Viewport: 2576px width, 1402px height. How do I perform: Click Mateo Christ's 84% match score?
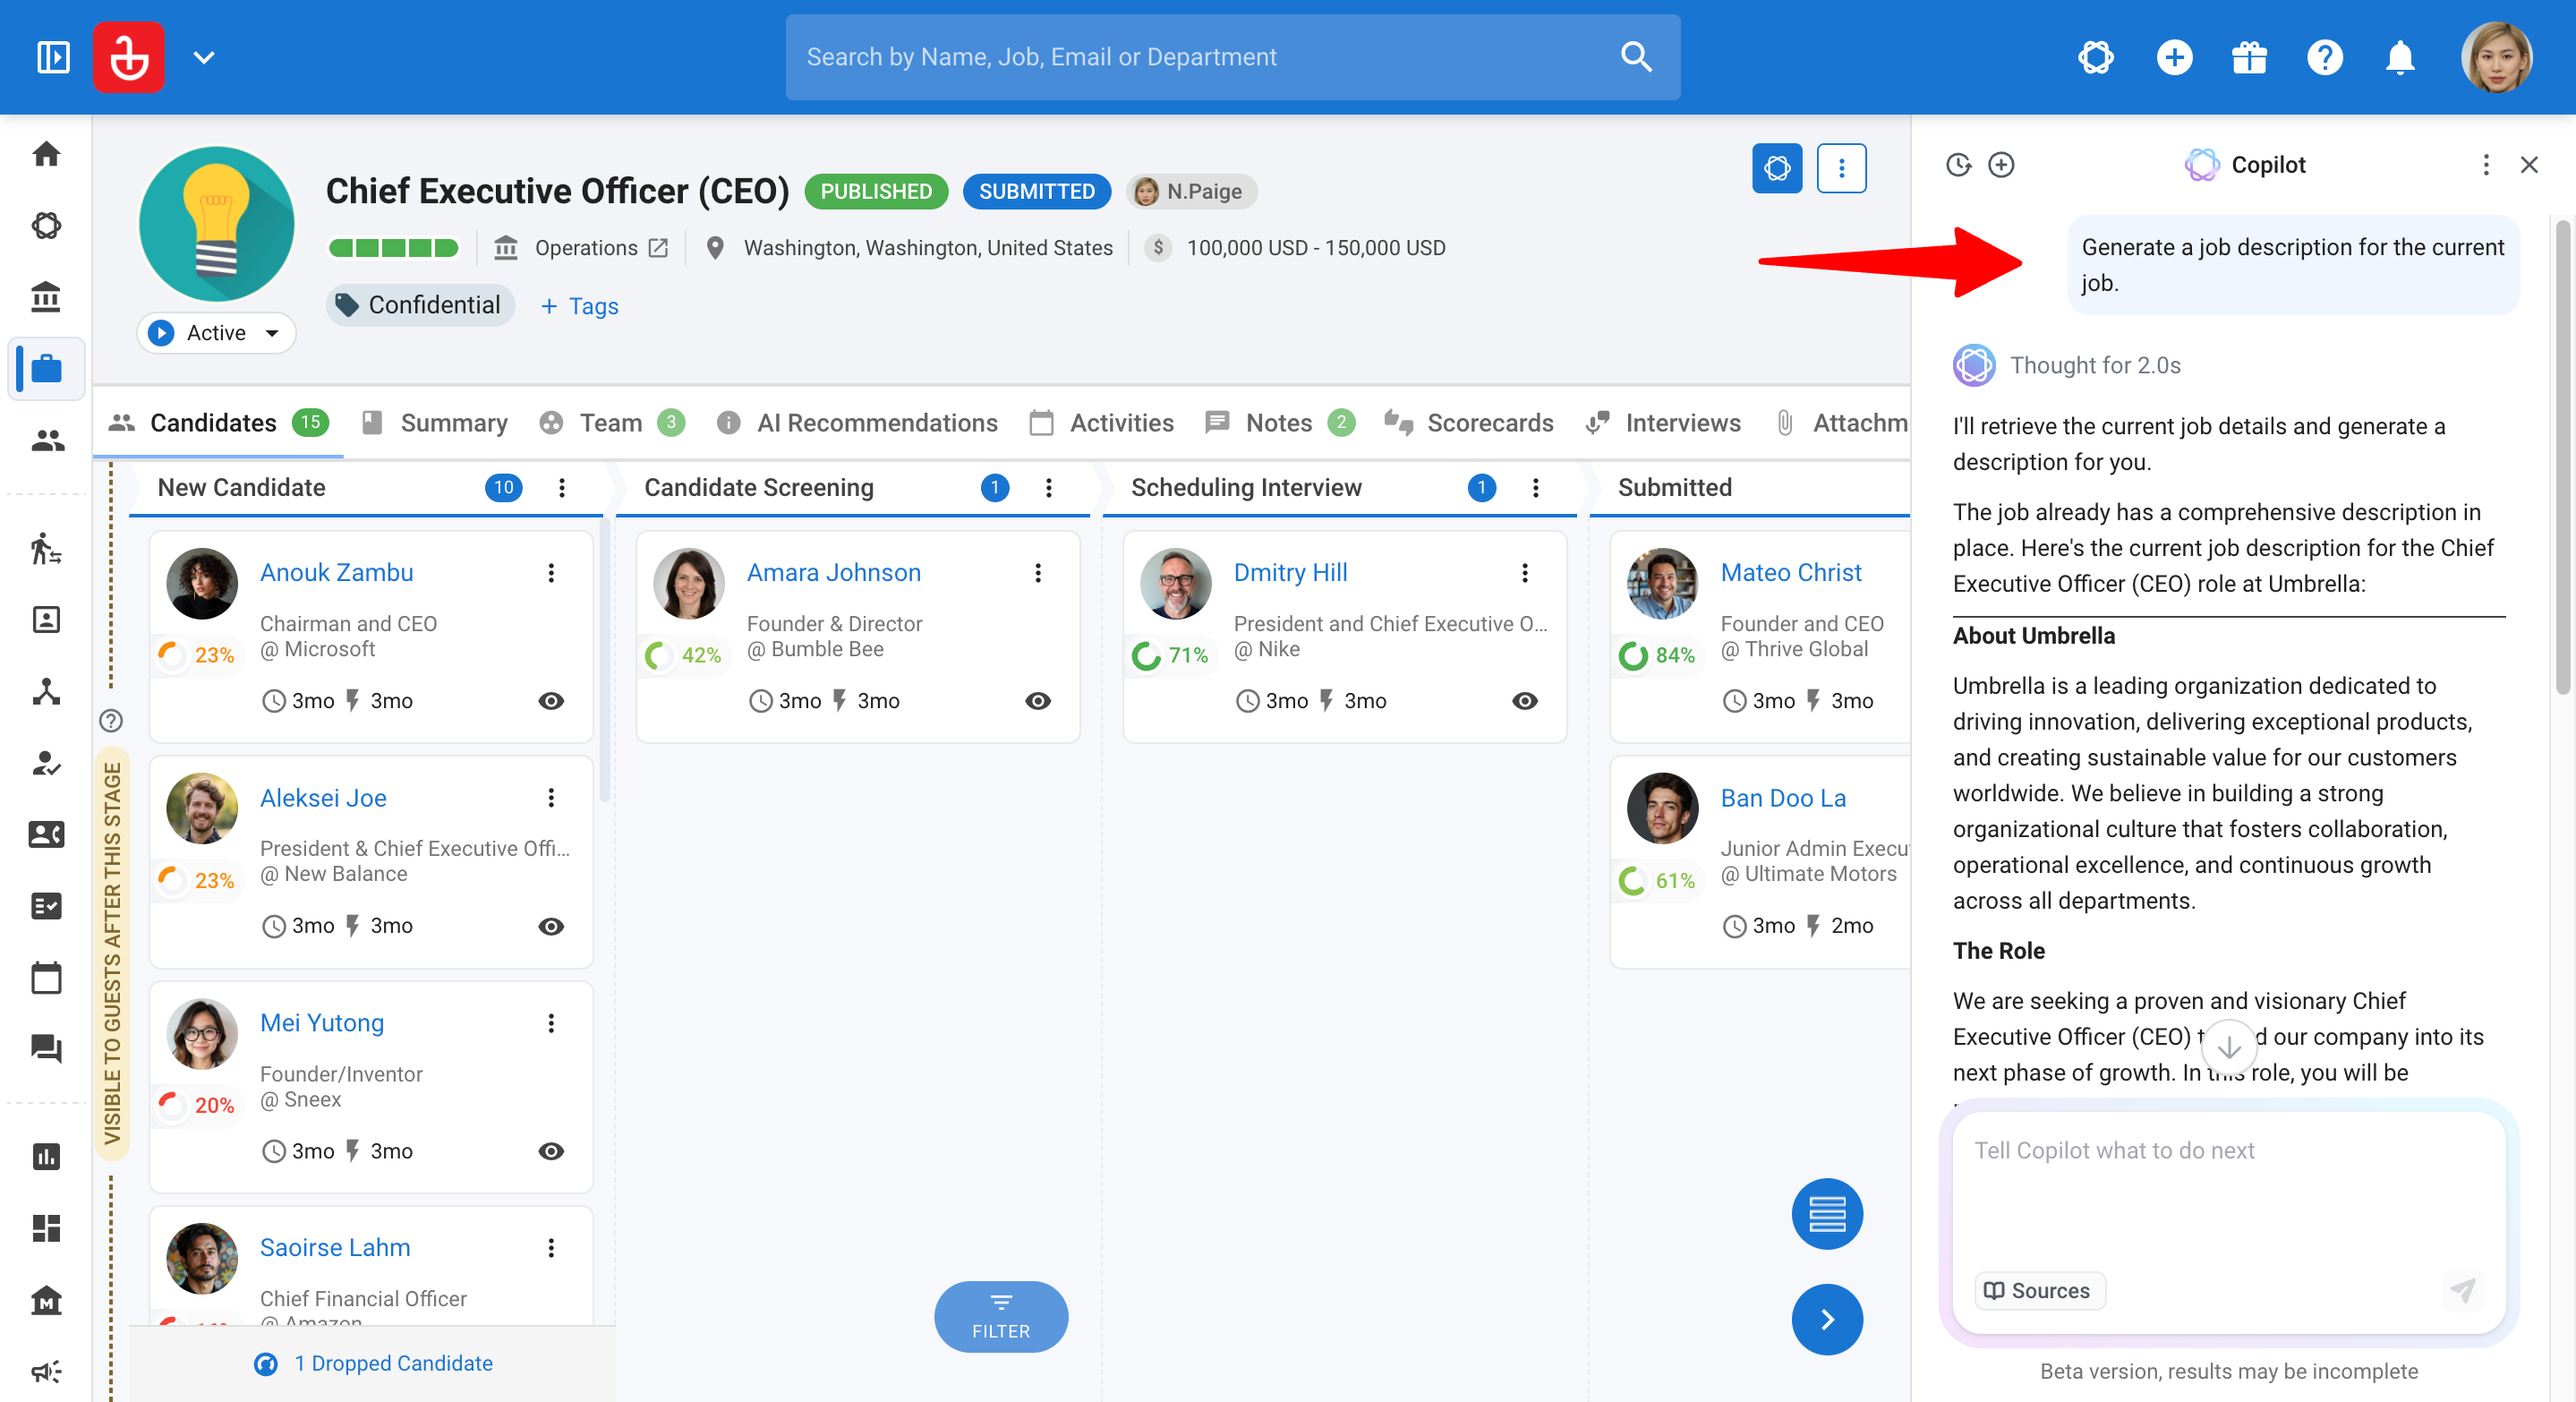[1658, 655]
